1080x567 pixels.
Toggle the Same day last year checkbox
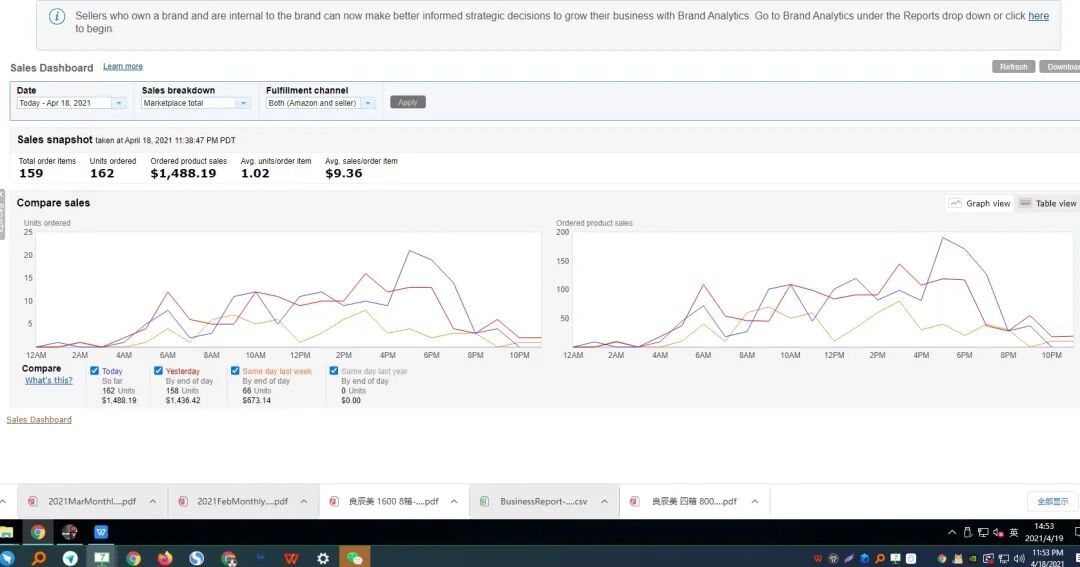[x=334, y=371]
